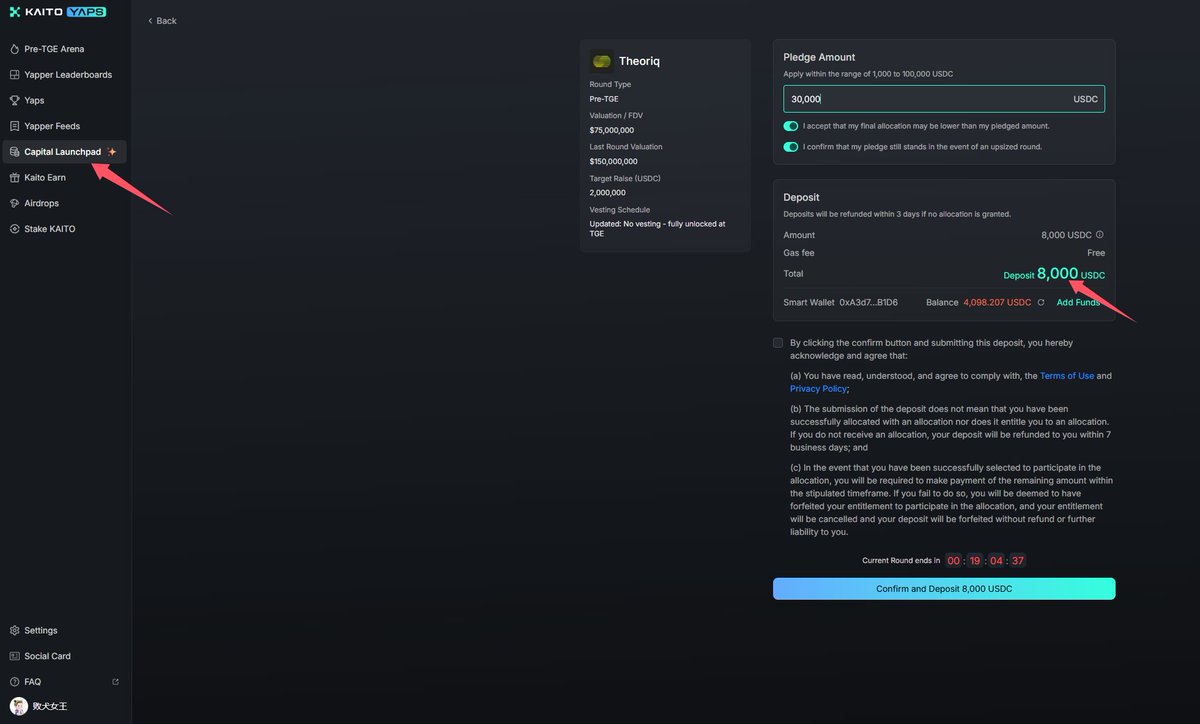Click the vesting schedule update text
Viewport: 1200px width, 724px height.
pyautogui.click(x=658, y=229)
